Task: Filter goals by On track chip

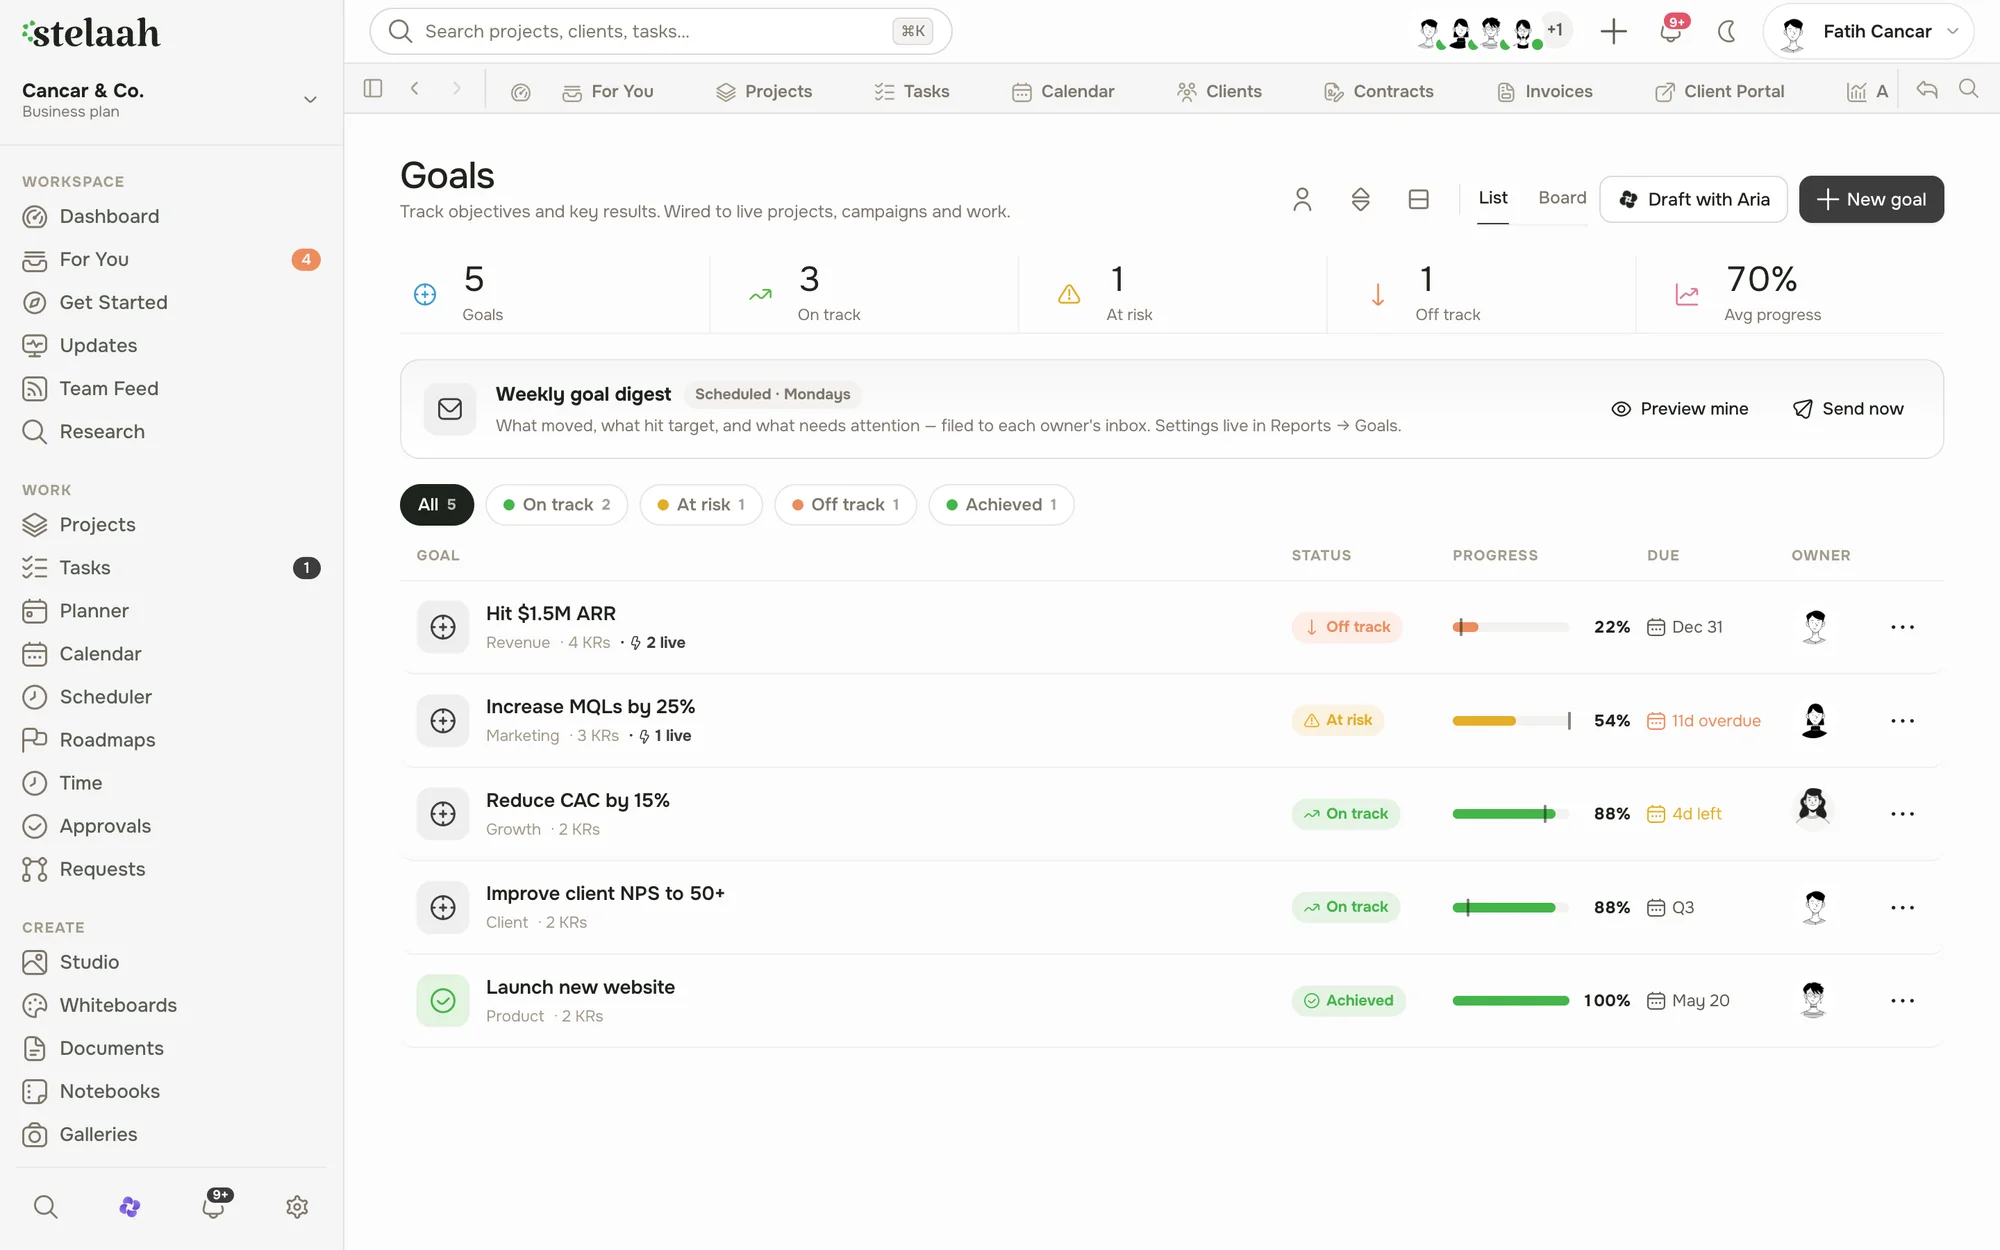Action: pyautogui.click(x=556, y=504)
